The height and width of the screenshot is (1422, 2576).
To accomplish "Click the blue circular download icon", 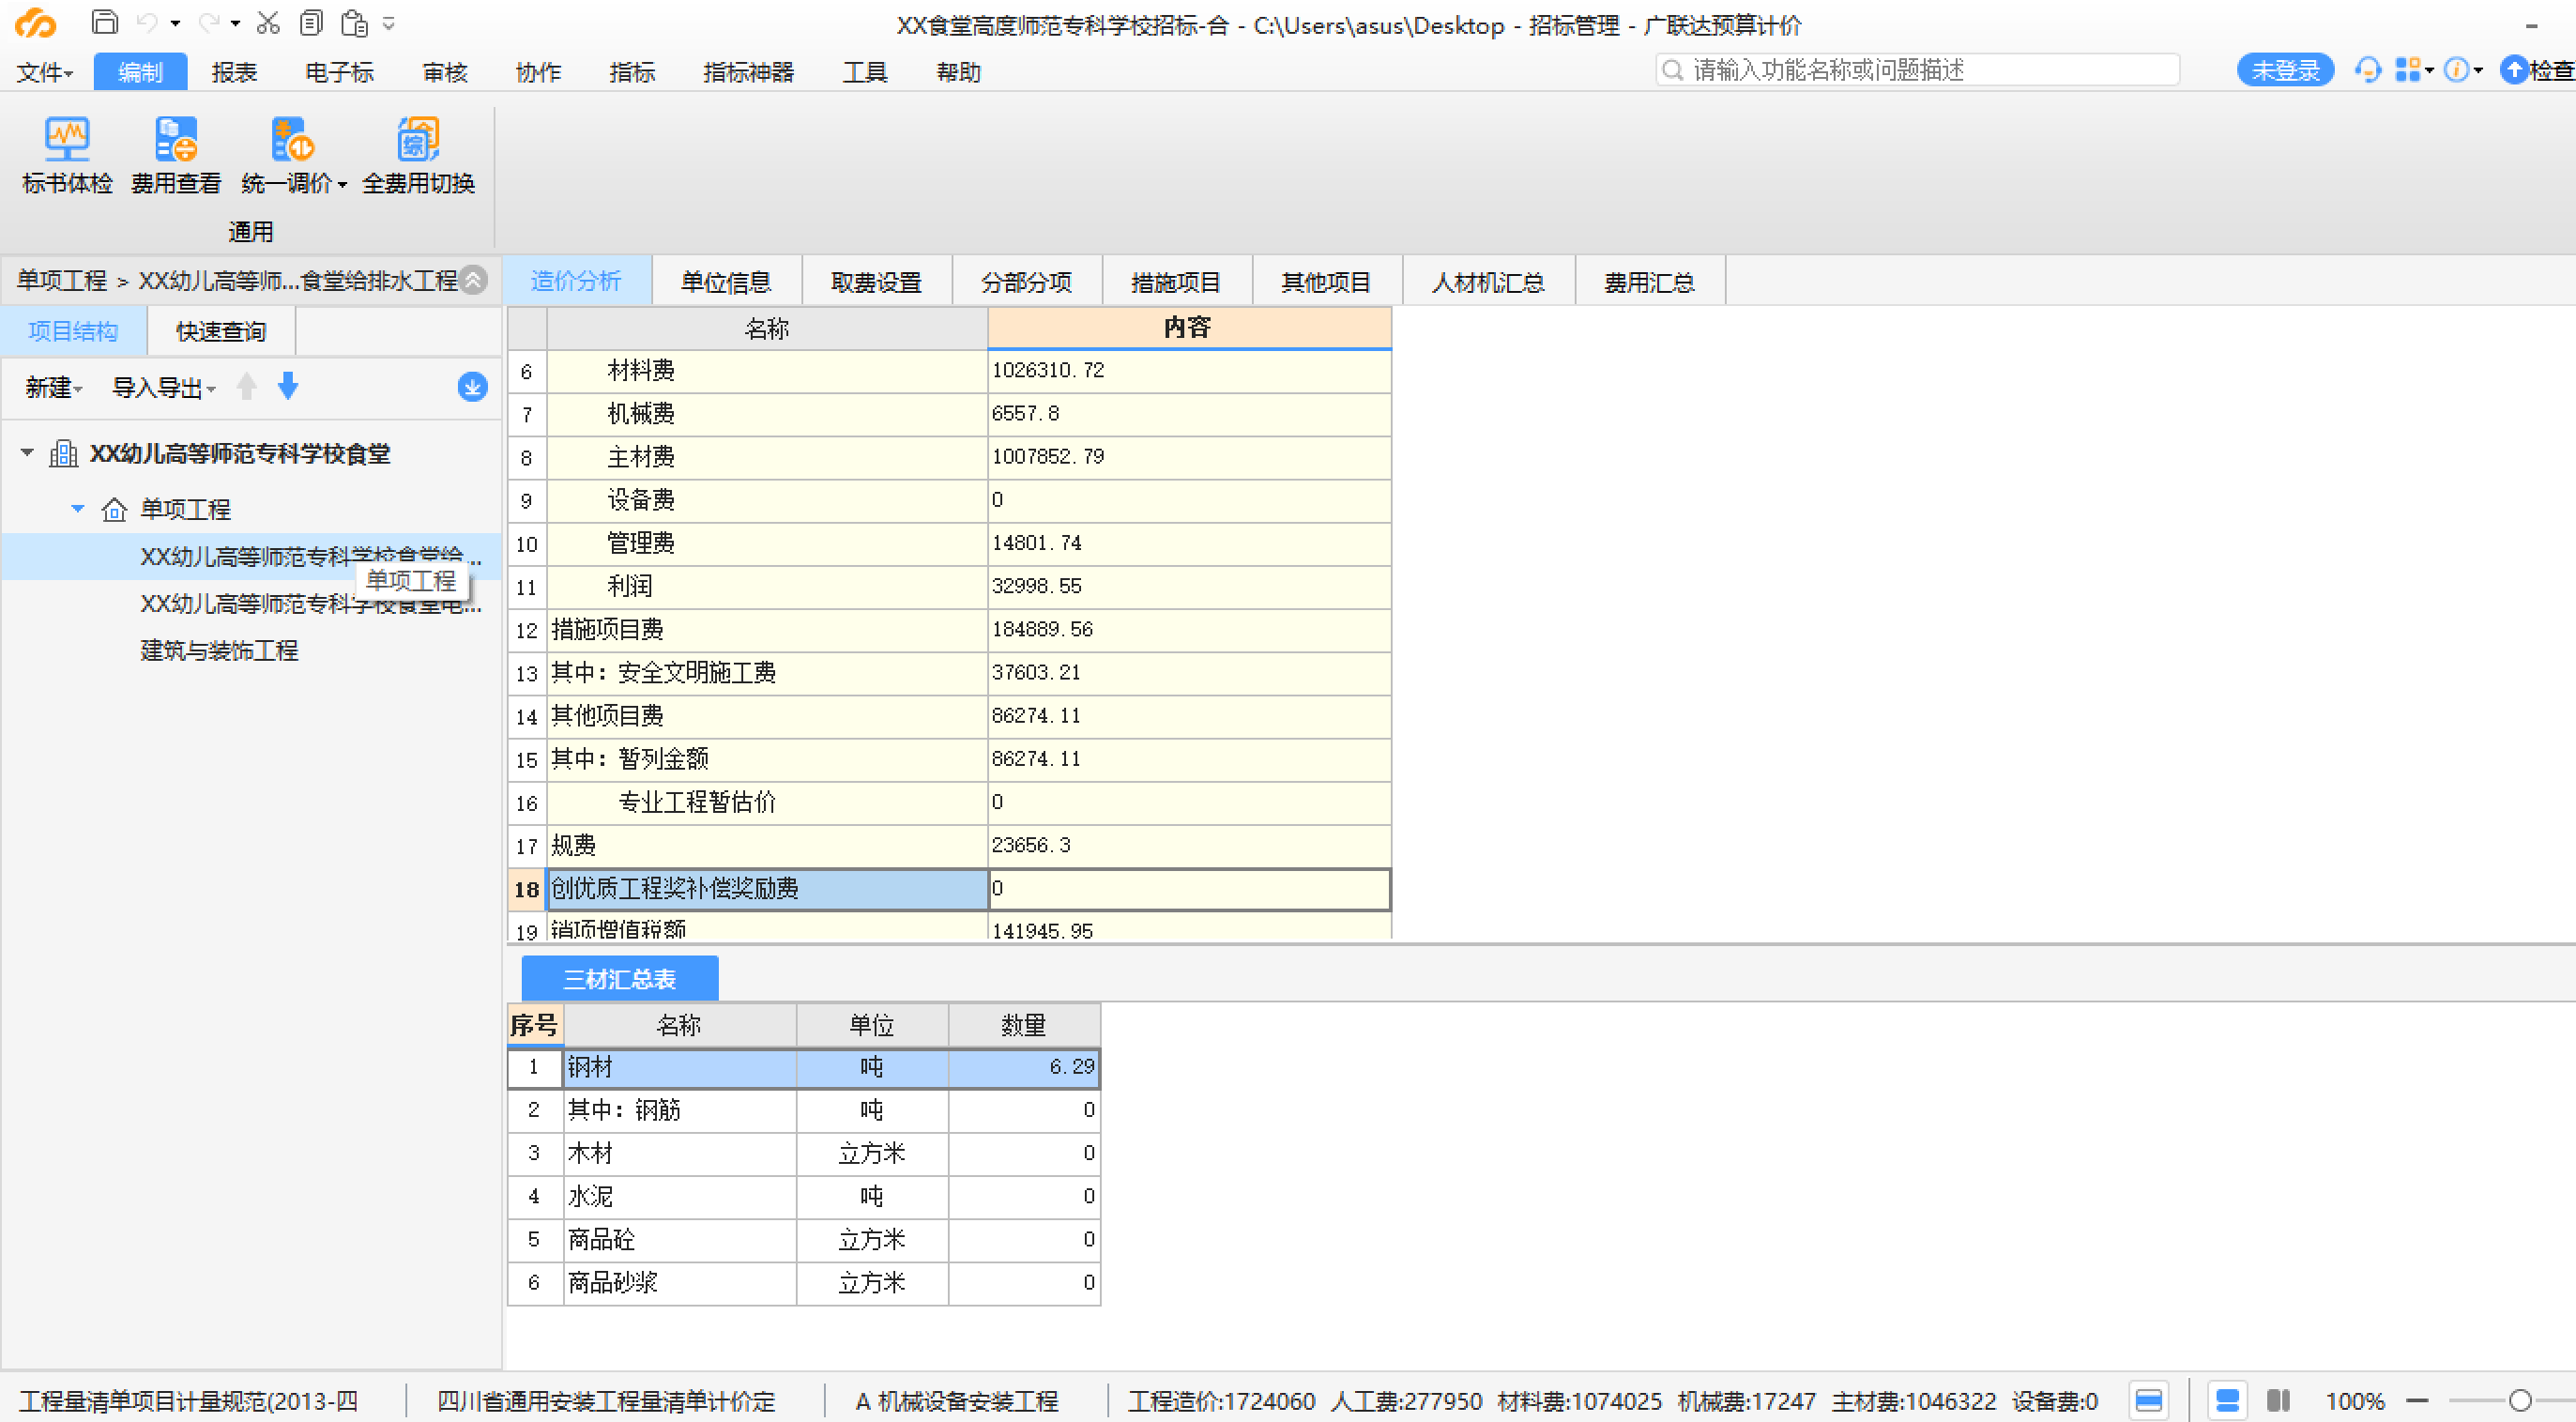I will [x=473, y=387].
